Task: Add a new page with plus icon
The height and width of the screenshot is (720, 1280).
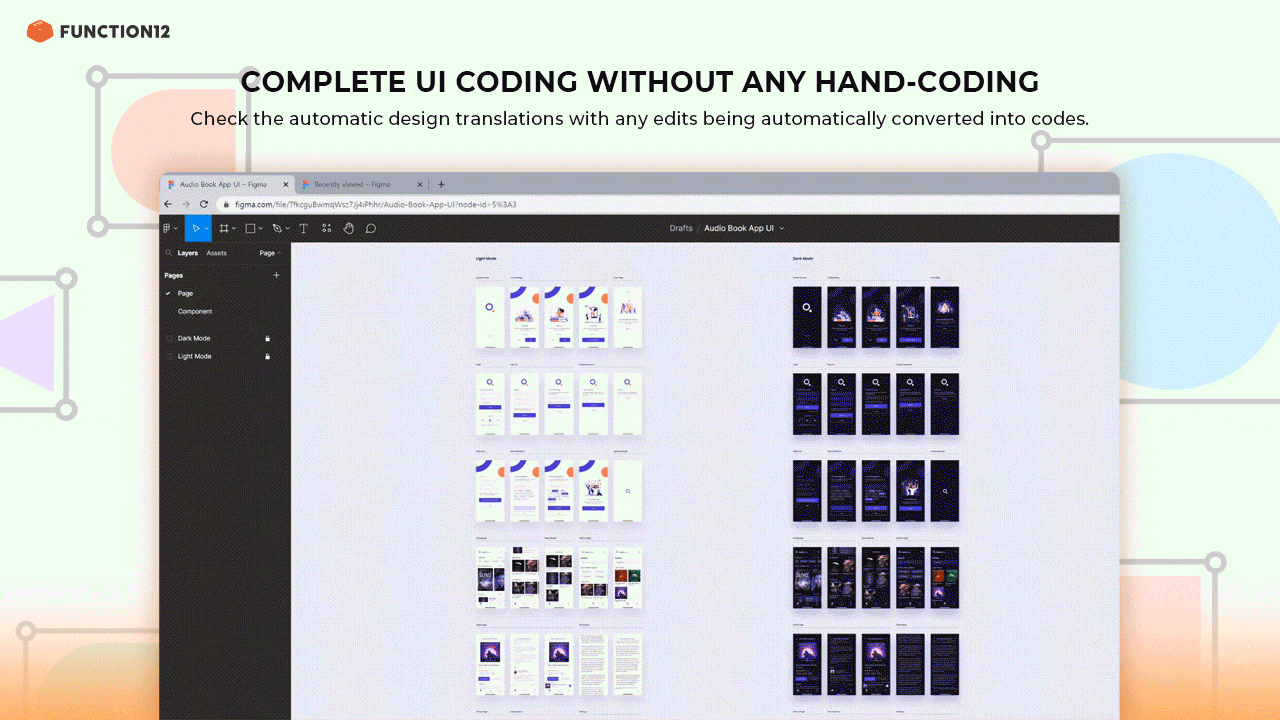Action: pyautogui.click(x=277, y=275)
